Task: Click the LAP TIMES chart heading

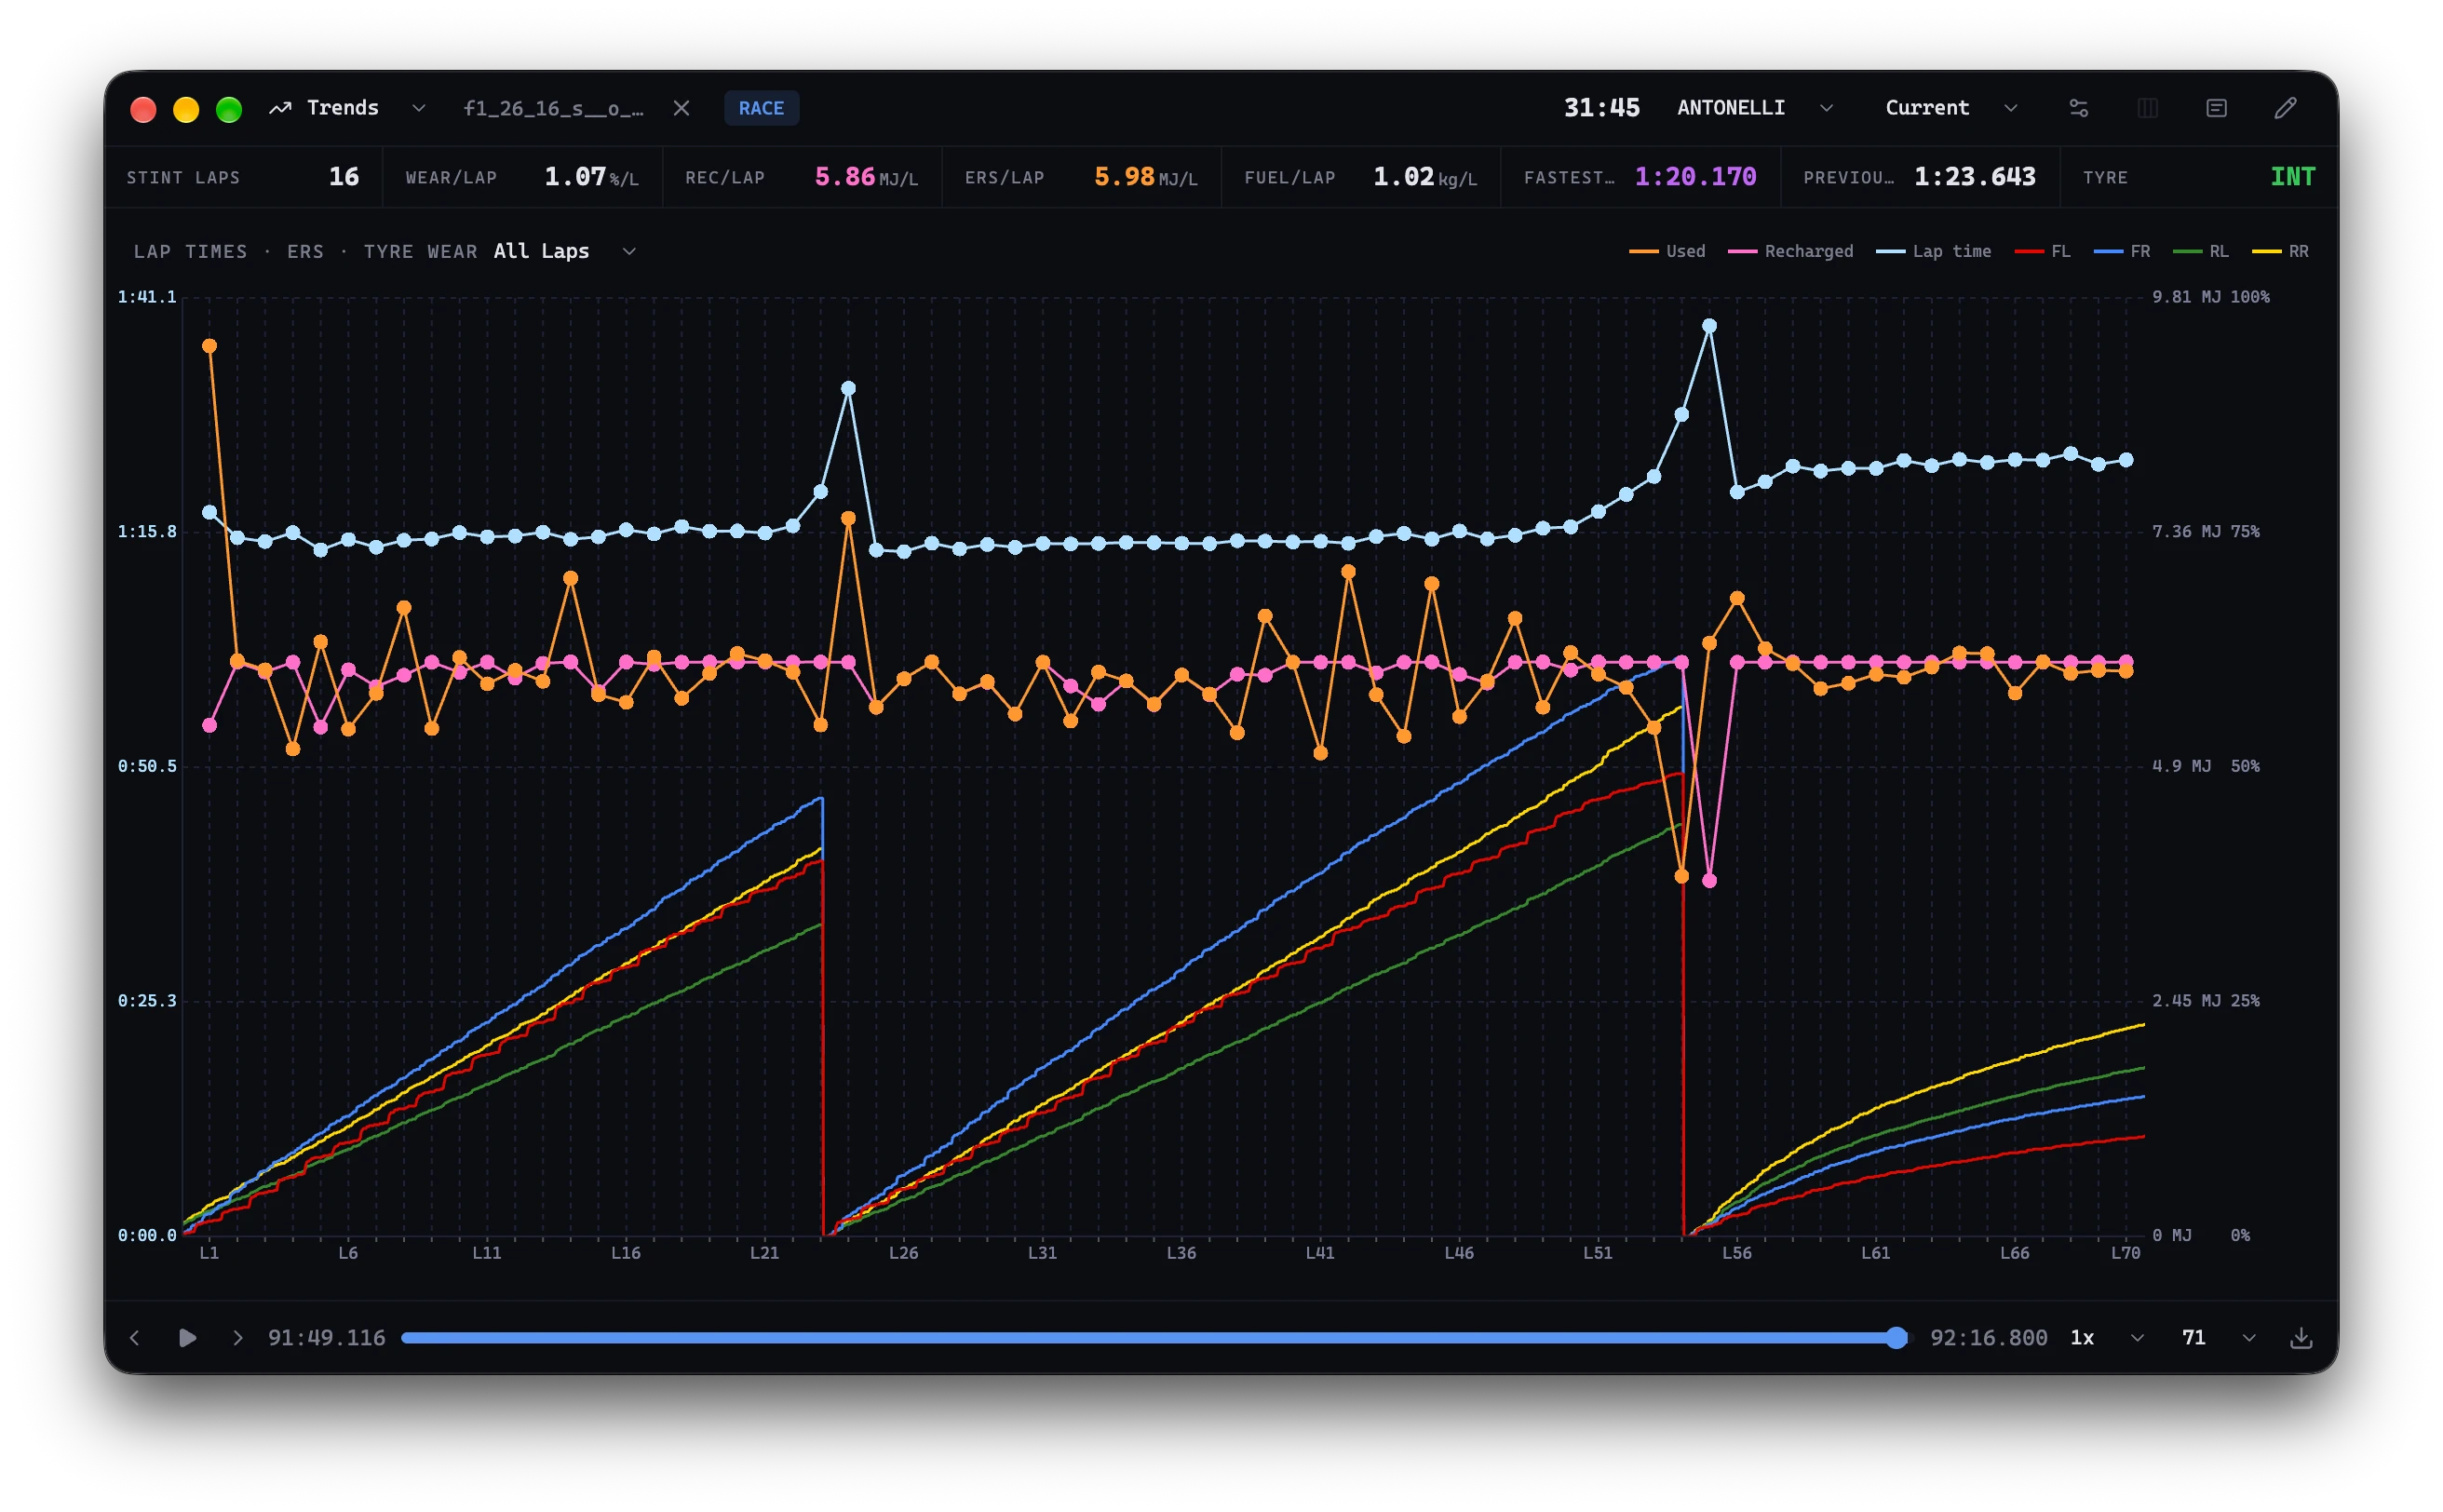Action: (x=190, y=251)
